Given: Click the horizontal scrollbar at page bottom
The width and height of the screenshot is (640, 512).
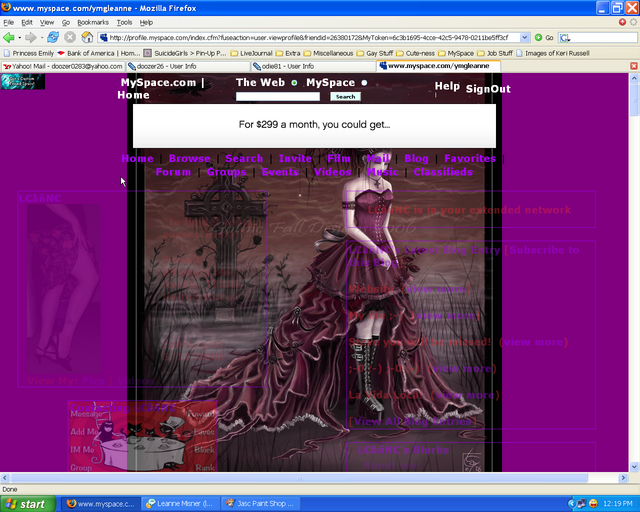Looking at the screenshot, I should pyautogui.click(x=300, y=477).
